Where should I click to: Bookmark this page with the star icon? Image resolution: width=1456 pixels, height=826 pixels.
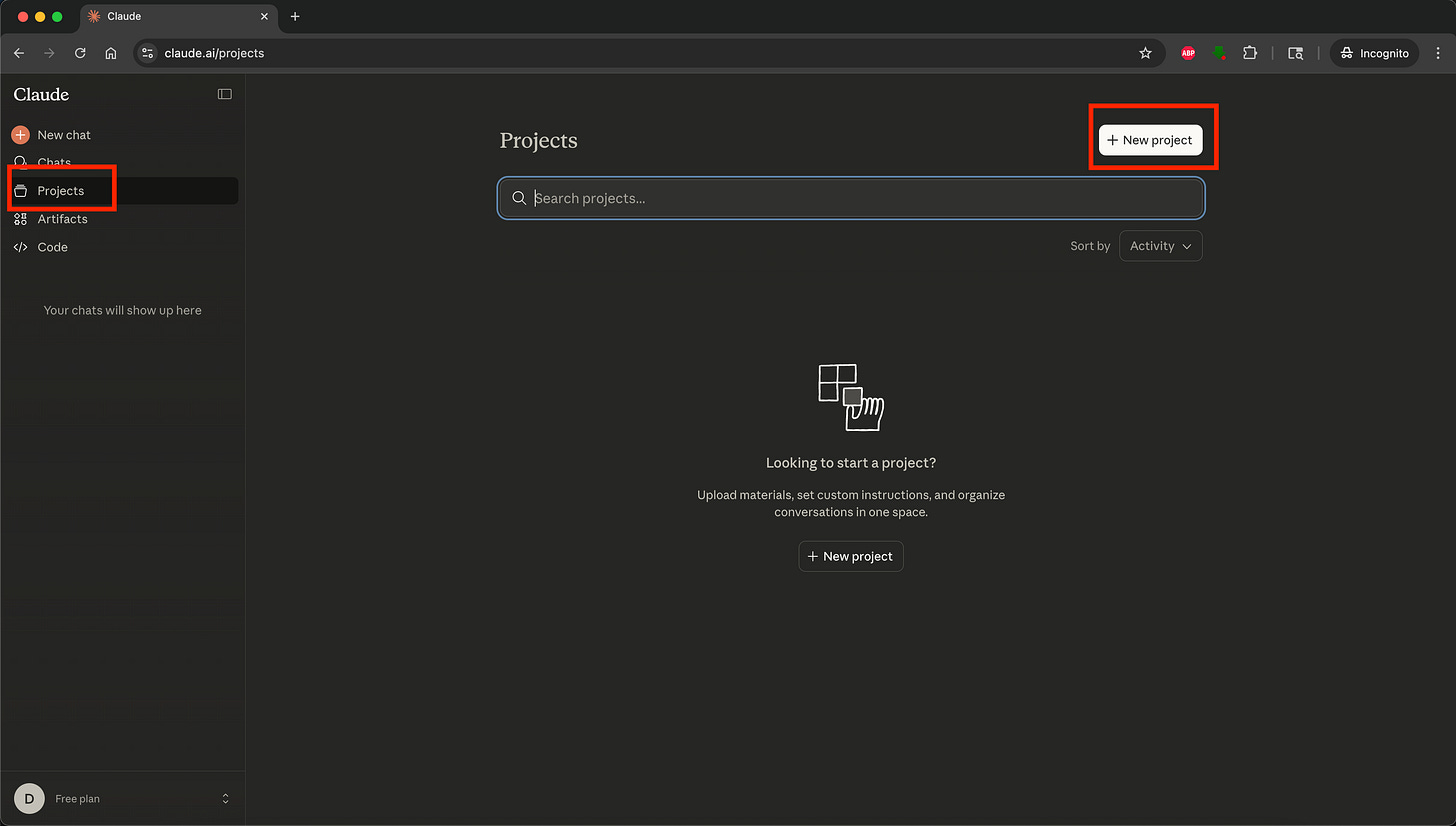[1145, 53]
